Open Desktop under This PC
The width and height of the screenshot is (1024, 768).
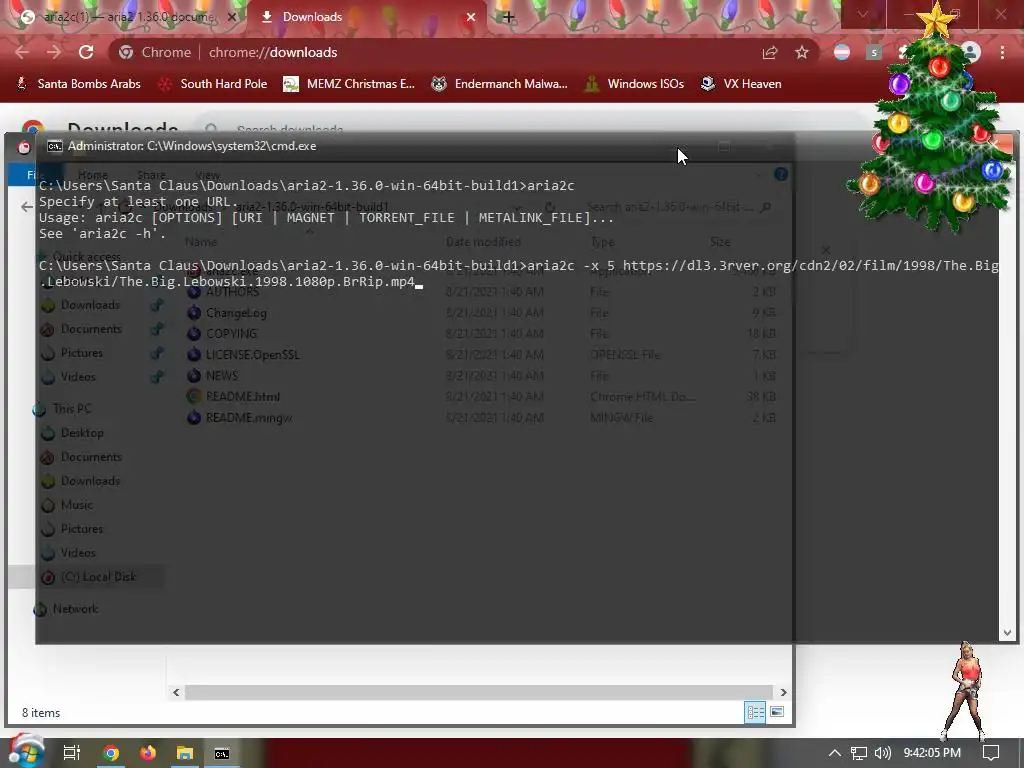click(82, 433)
